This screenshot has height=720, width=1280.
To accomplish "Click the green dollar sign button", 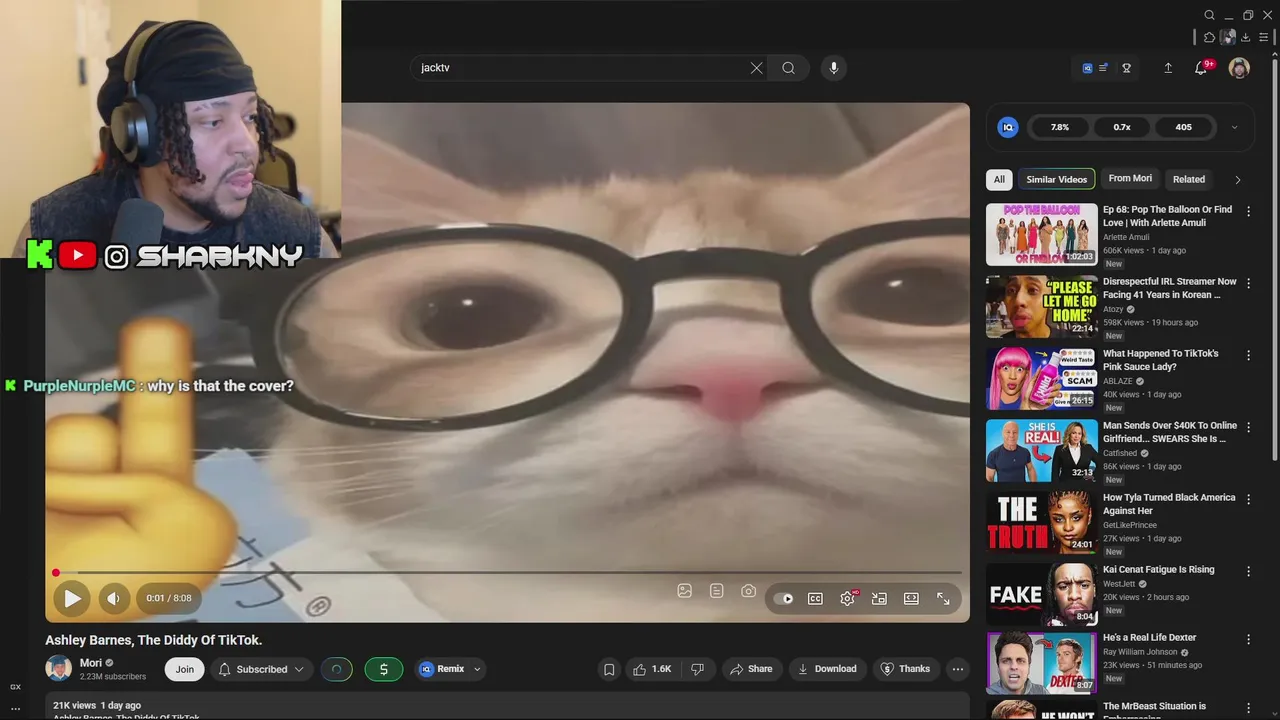I will coord(383,669).
